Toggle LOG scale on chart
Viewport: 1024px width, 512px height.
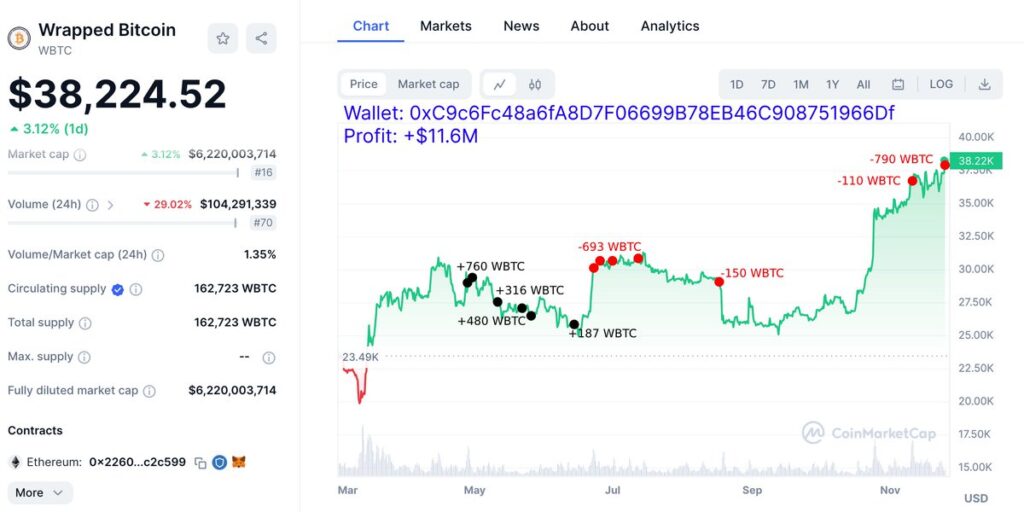pos(941,85)
